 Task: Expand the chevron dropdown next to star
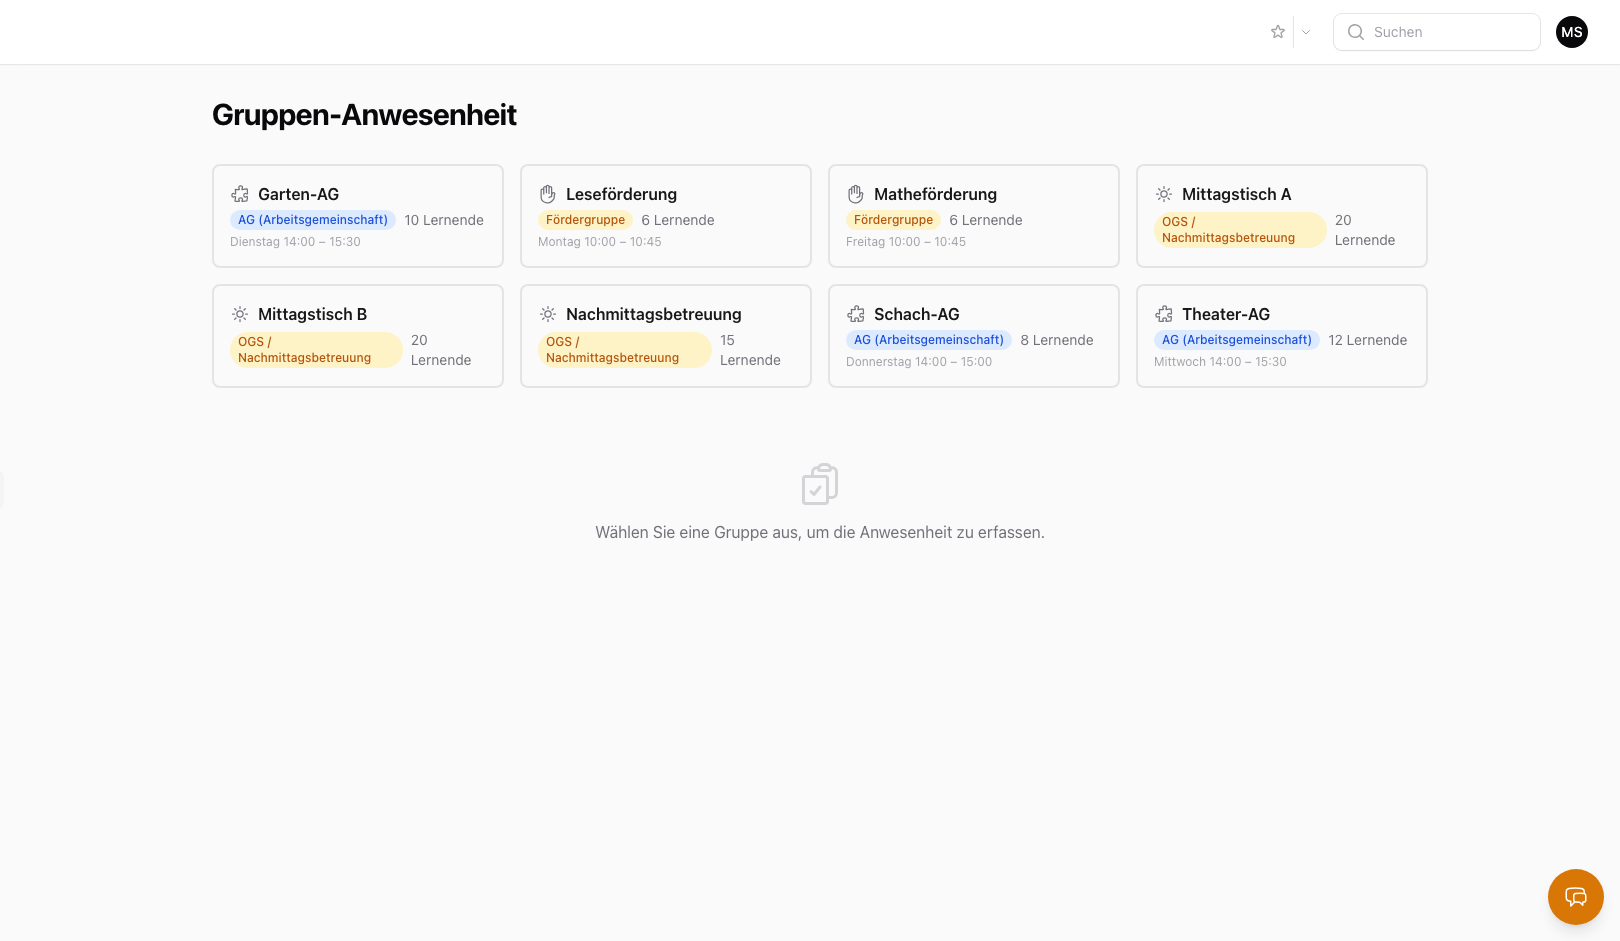tap(1306, 32)
